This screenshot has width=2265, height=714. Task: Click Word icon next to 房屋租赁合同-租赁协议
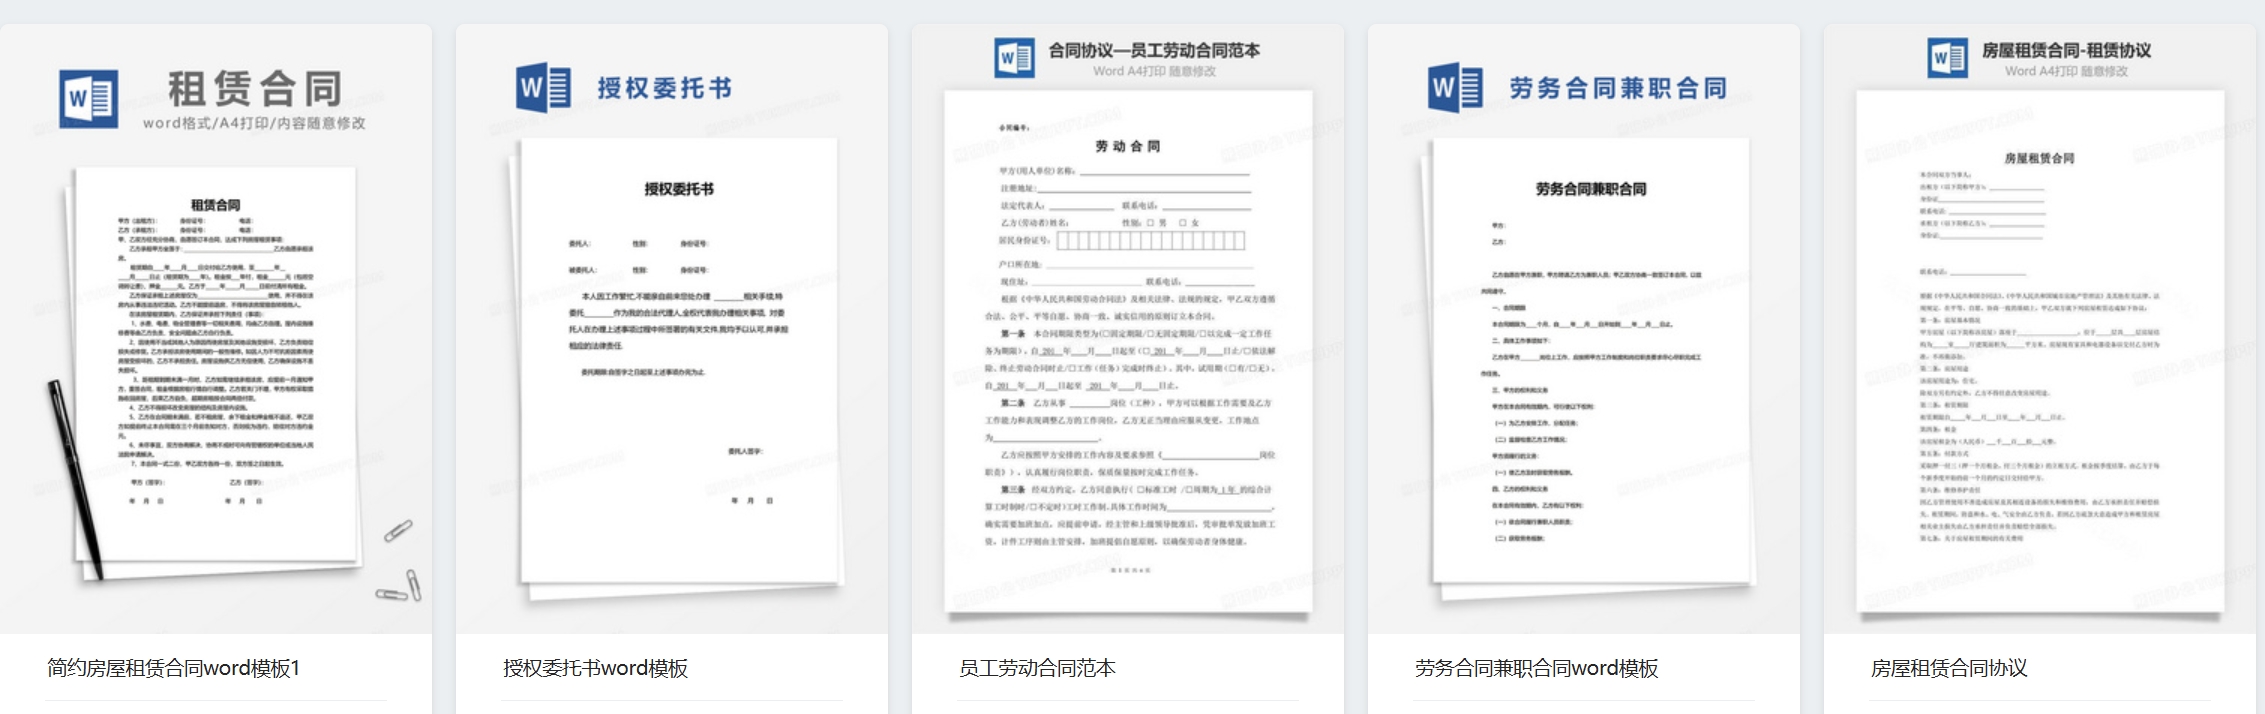click(x=1947, y=58)
